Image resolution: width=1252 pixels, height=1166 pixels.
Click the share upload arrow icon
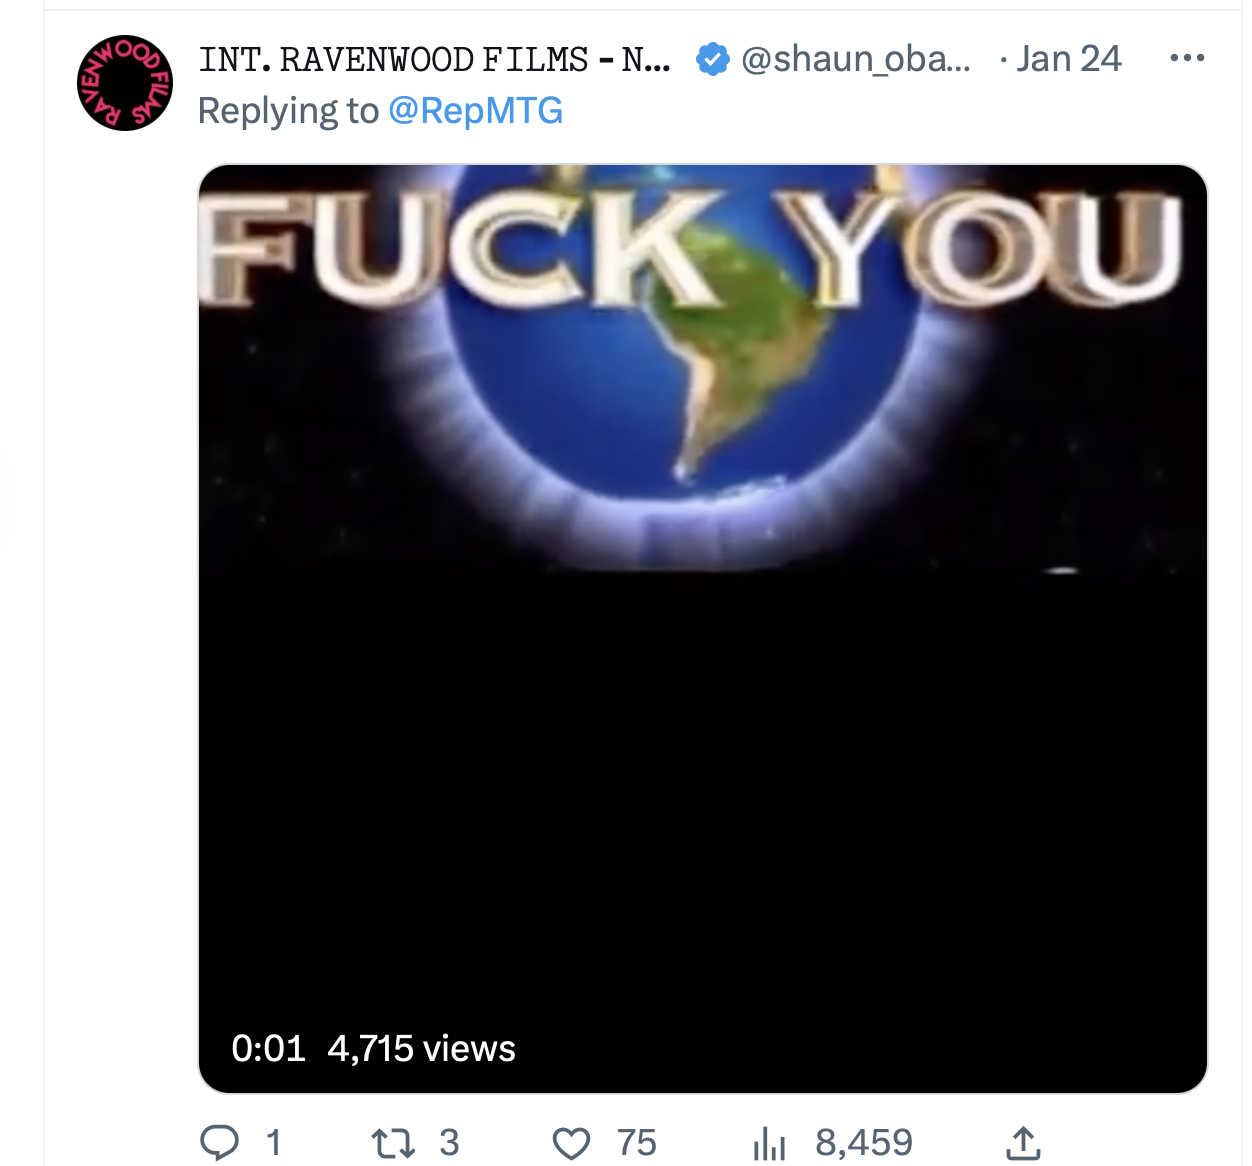click(1023, 1143)
